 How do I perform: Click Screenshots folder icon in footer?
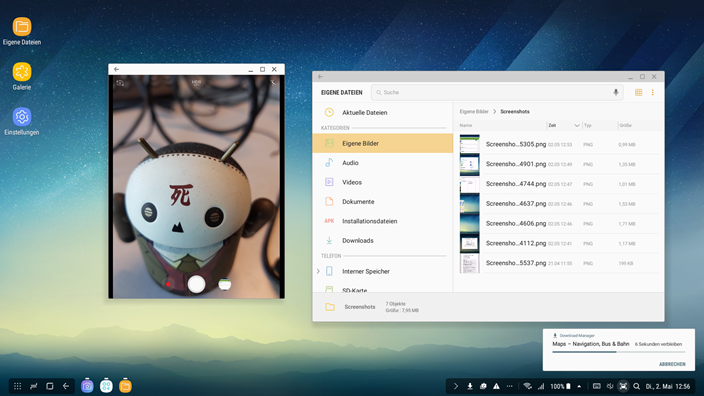pyautogui.click(x=330, y=307)
